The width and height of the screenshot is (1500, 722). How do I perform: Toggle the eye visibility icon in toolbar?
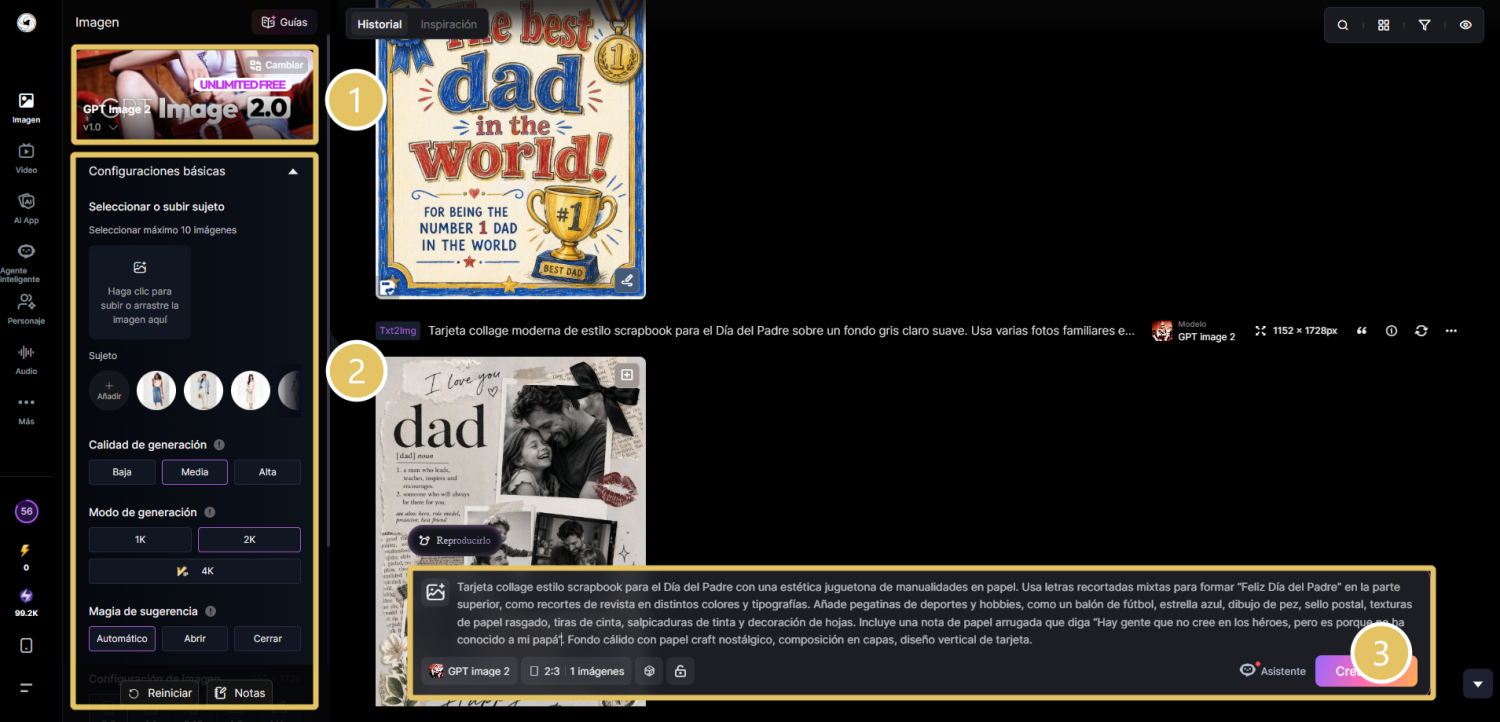[x=1465, y=25]
